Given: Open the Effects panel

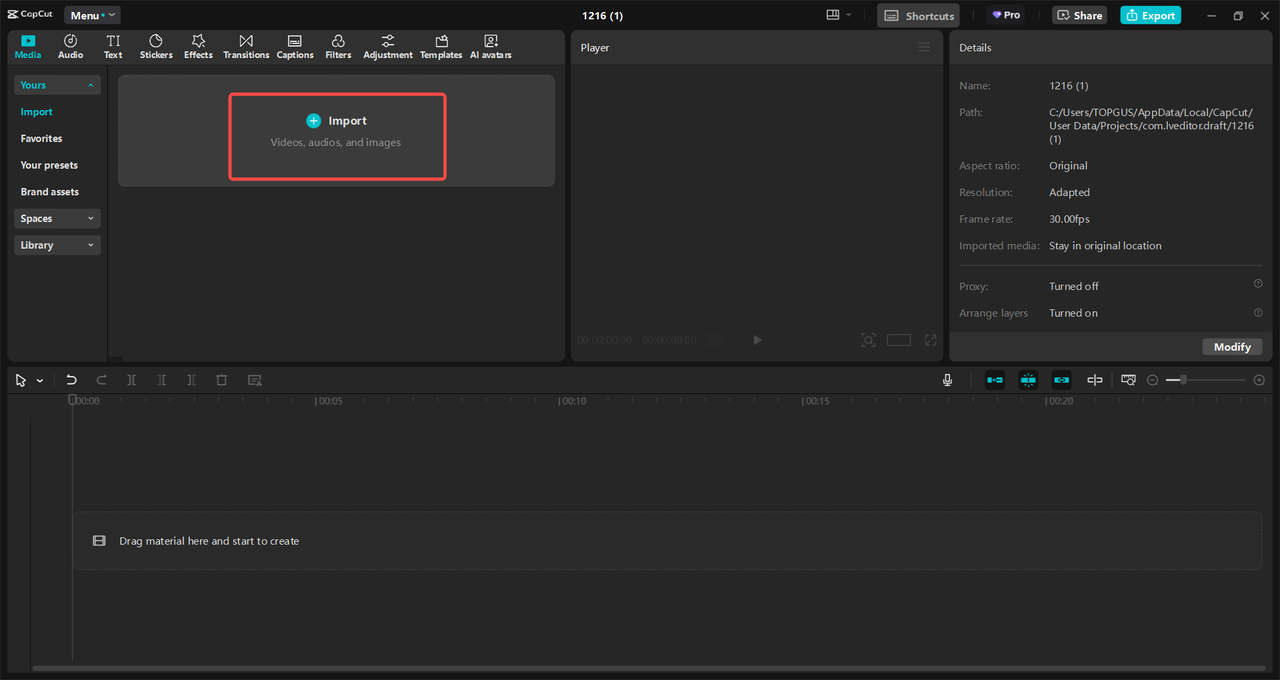Looking at the screenshot, I should pos(198,46).
